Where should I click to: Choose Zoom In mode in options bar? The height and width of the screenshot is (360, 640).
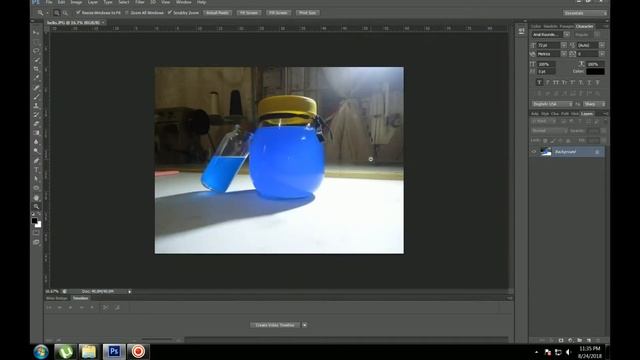[x=57, y=13]
